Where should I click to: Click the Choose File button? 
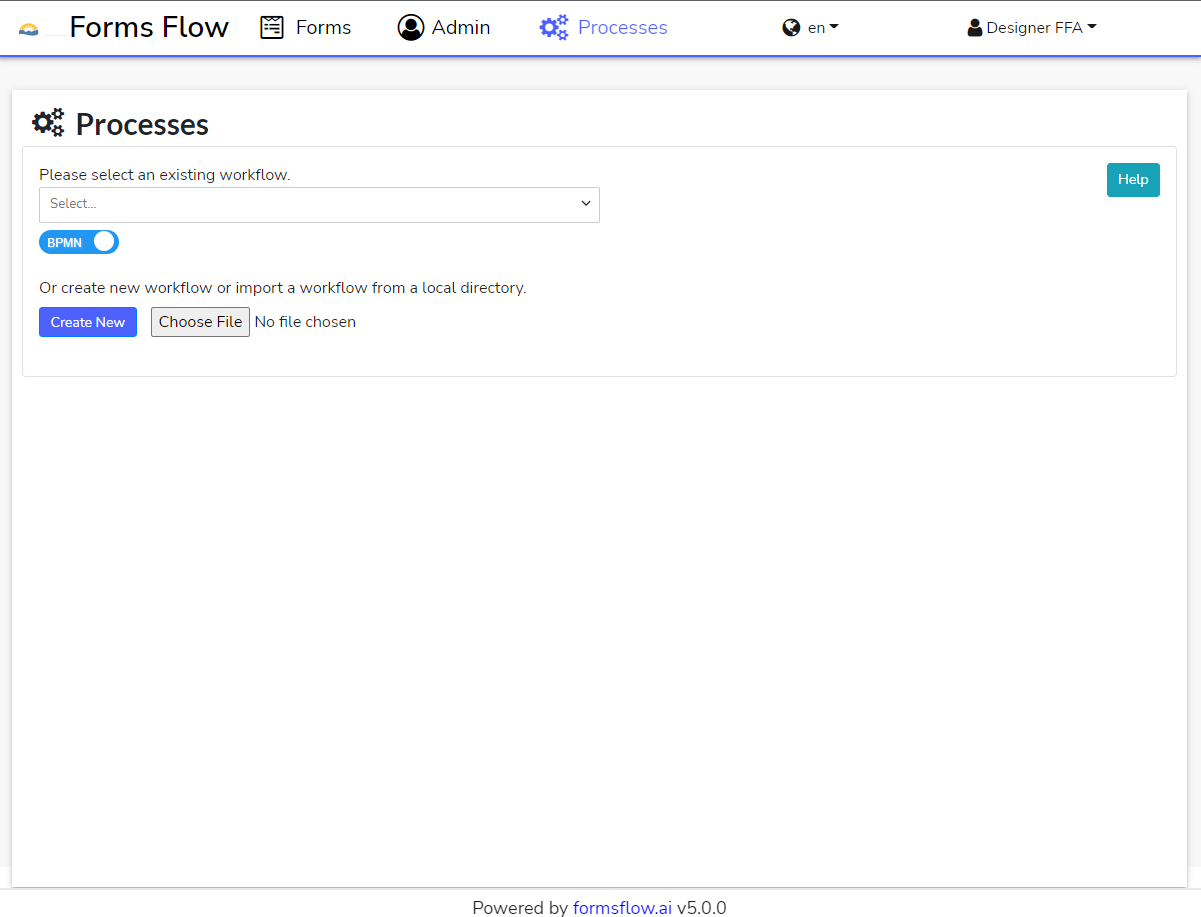pos(200,322)
